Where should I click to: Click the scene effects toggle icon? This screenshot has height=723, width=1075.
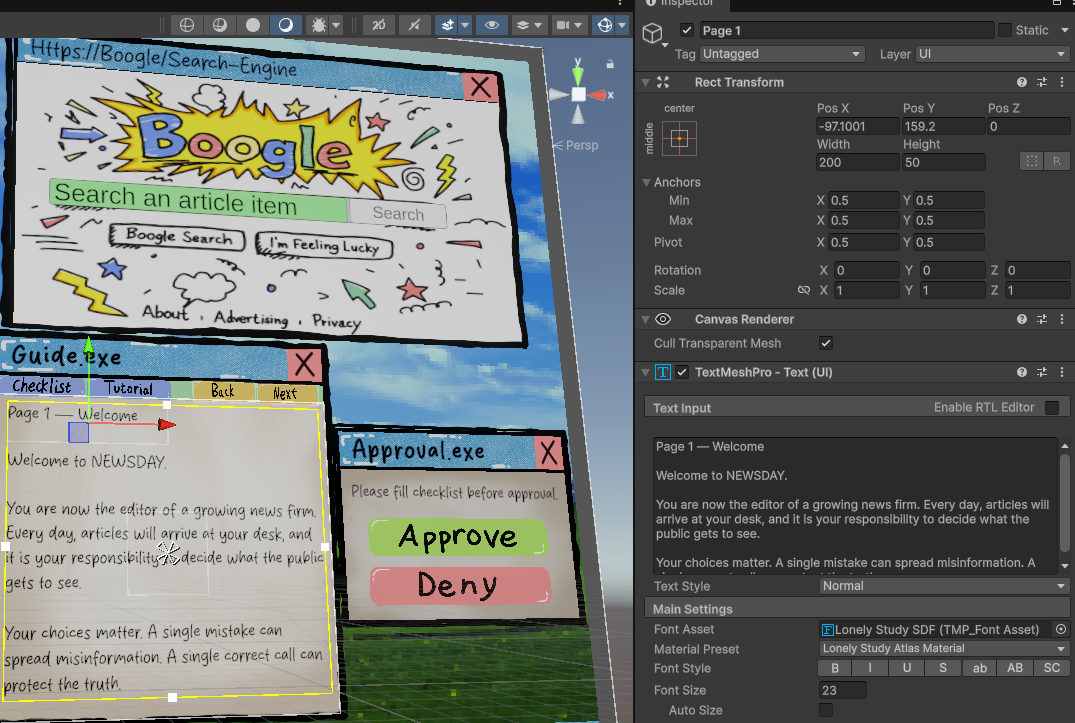[447, 25]
